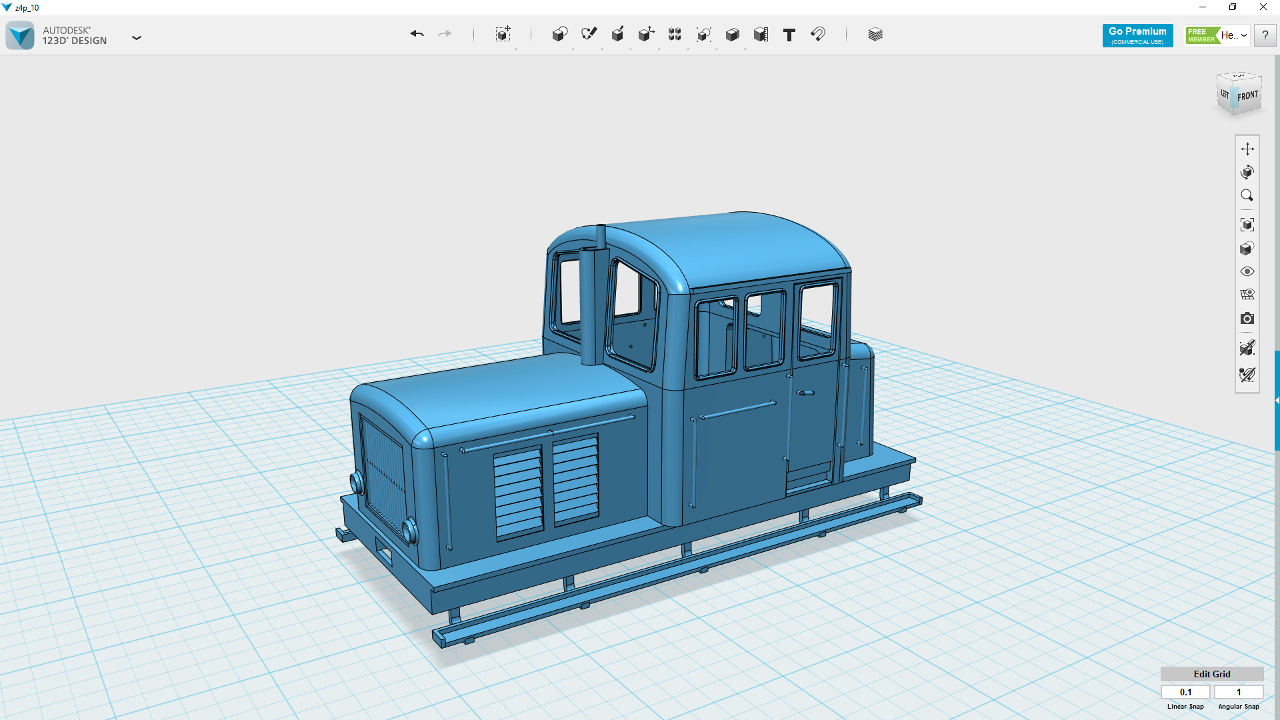Click the FRONT face of view cube

[x=1248, y=97]
